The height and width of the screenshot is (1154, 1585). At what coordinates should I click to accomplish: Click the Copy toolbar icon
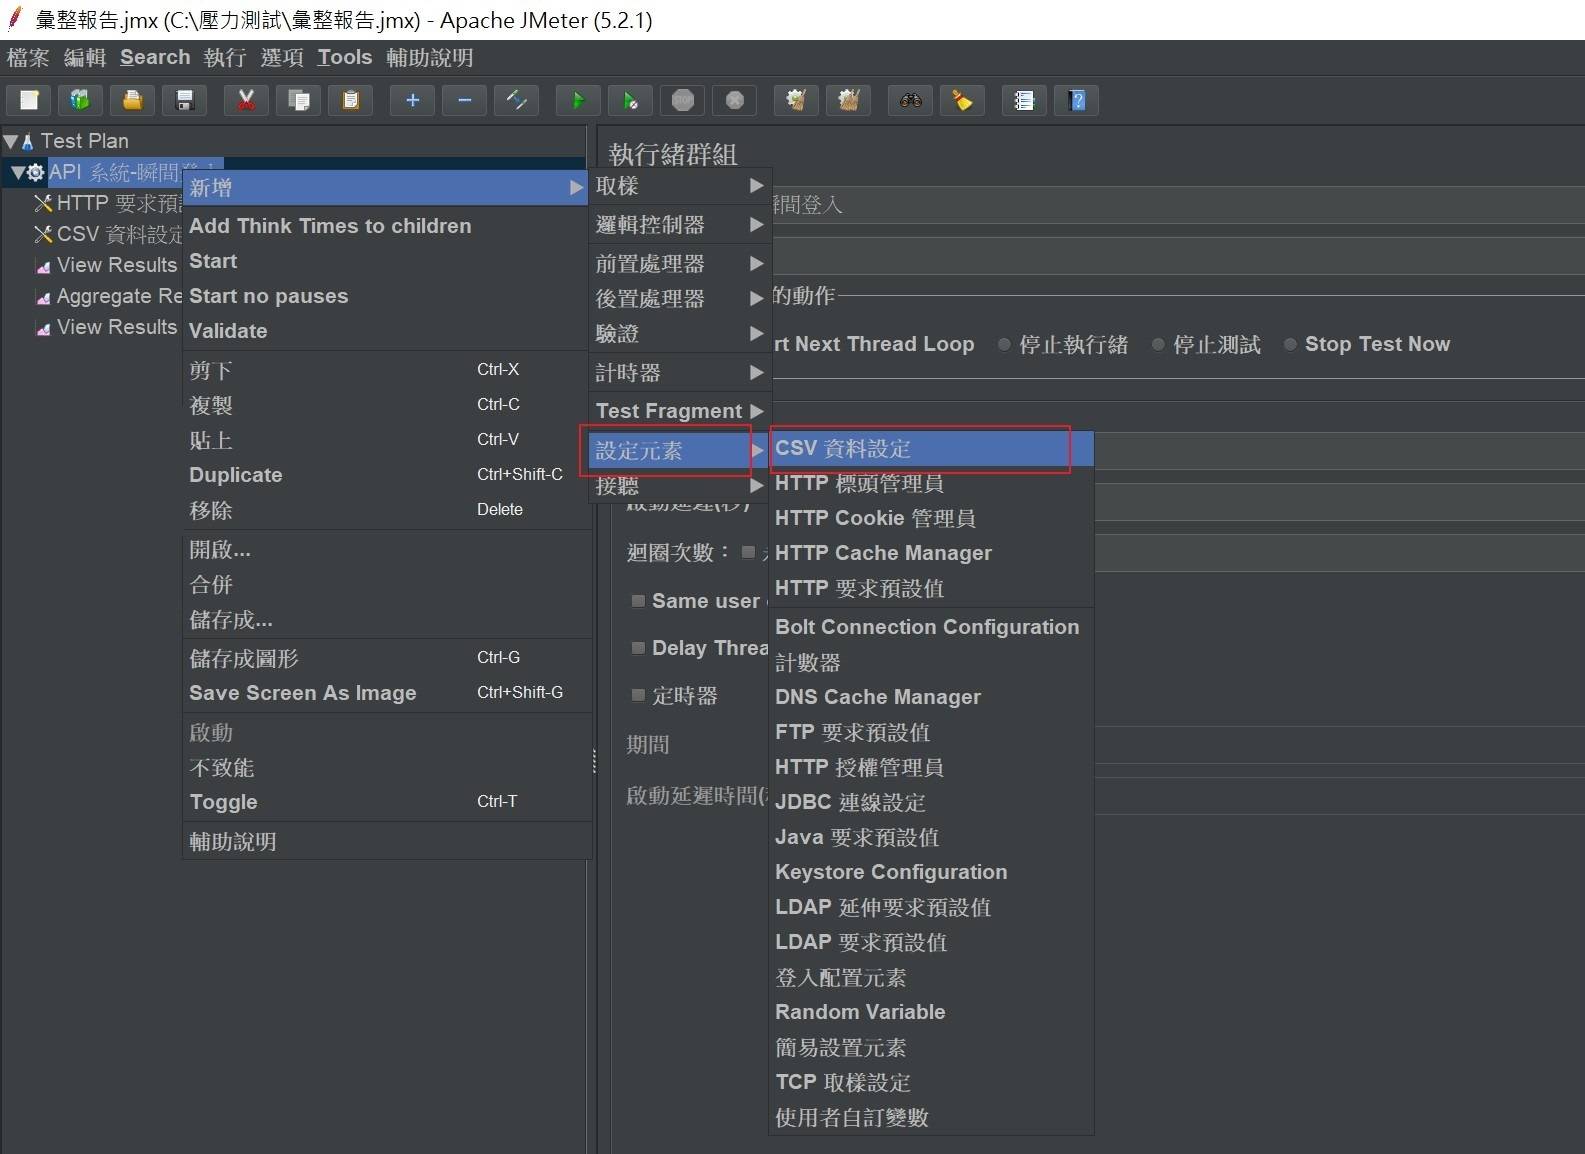pyautogui.click(x=298, y=100)
